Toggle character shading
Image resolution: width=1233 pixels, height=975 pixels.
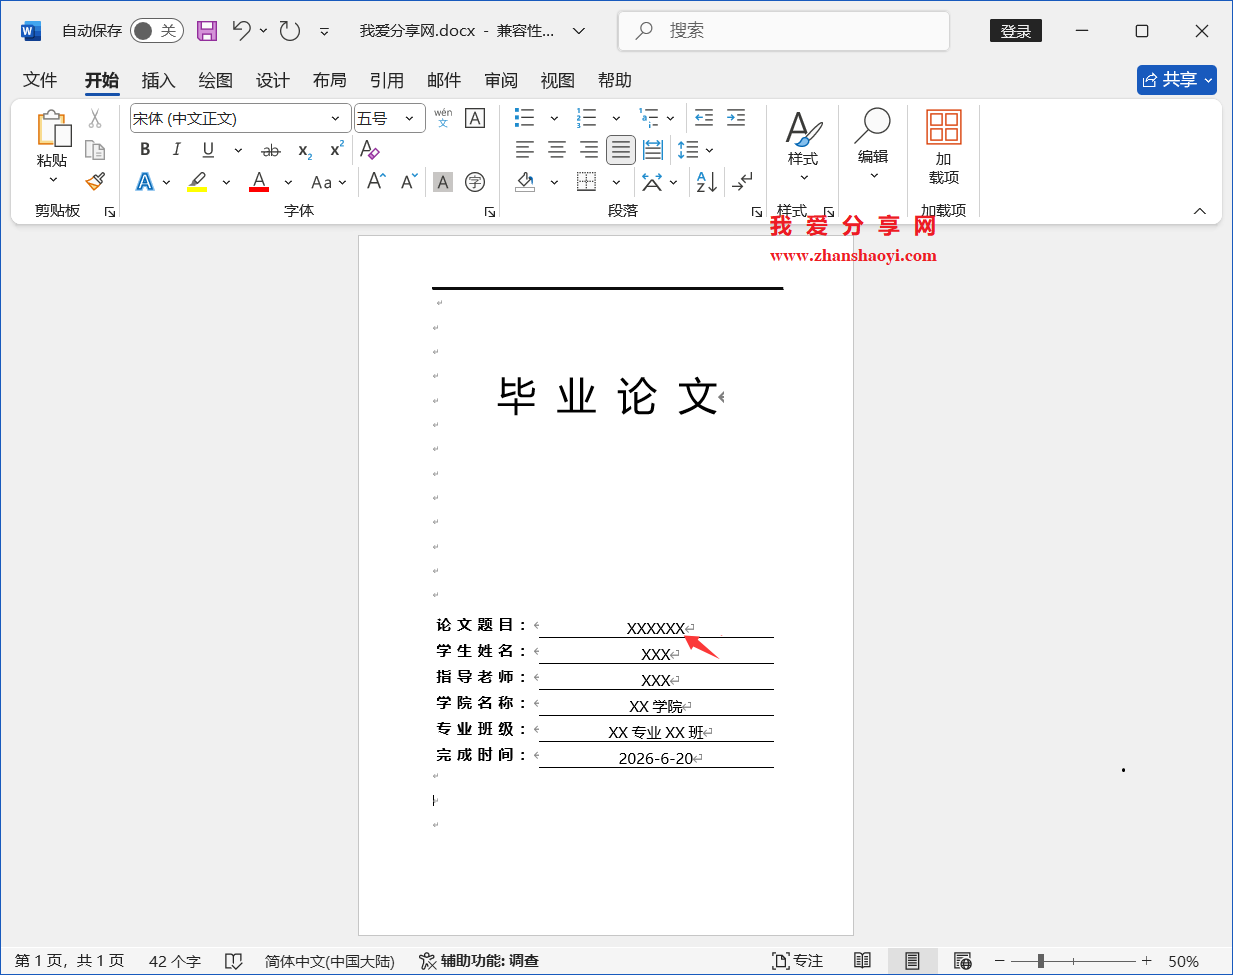(443, 181)
